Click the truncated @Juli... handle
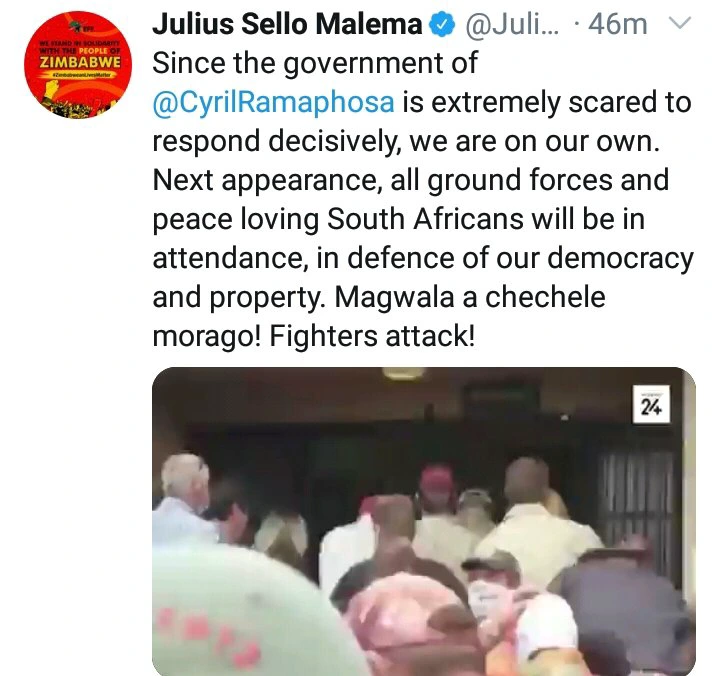 (512, 24)
